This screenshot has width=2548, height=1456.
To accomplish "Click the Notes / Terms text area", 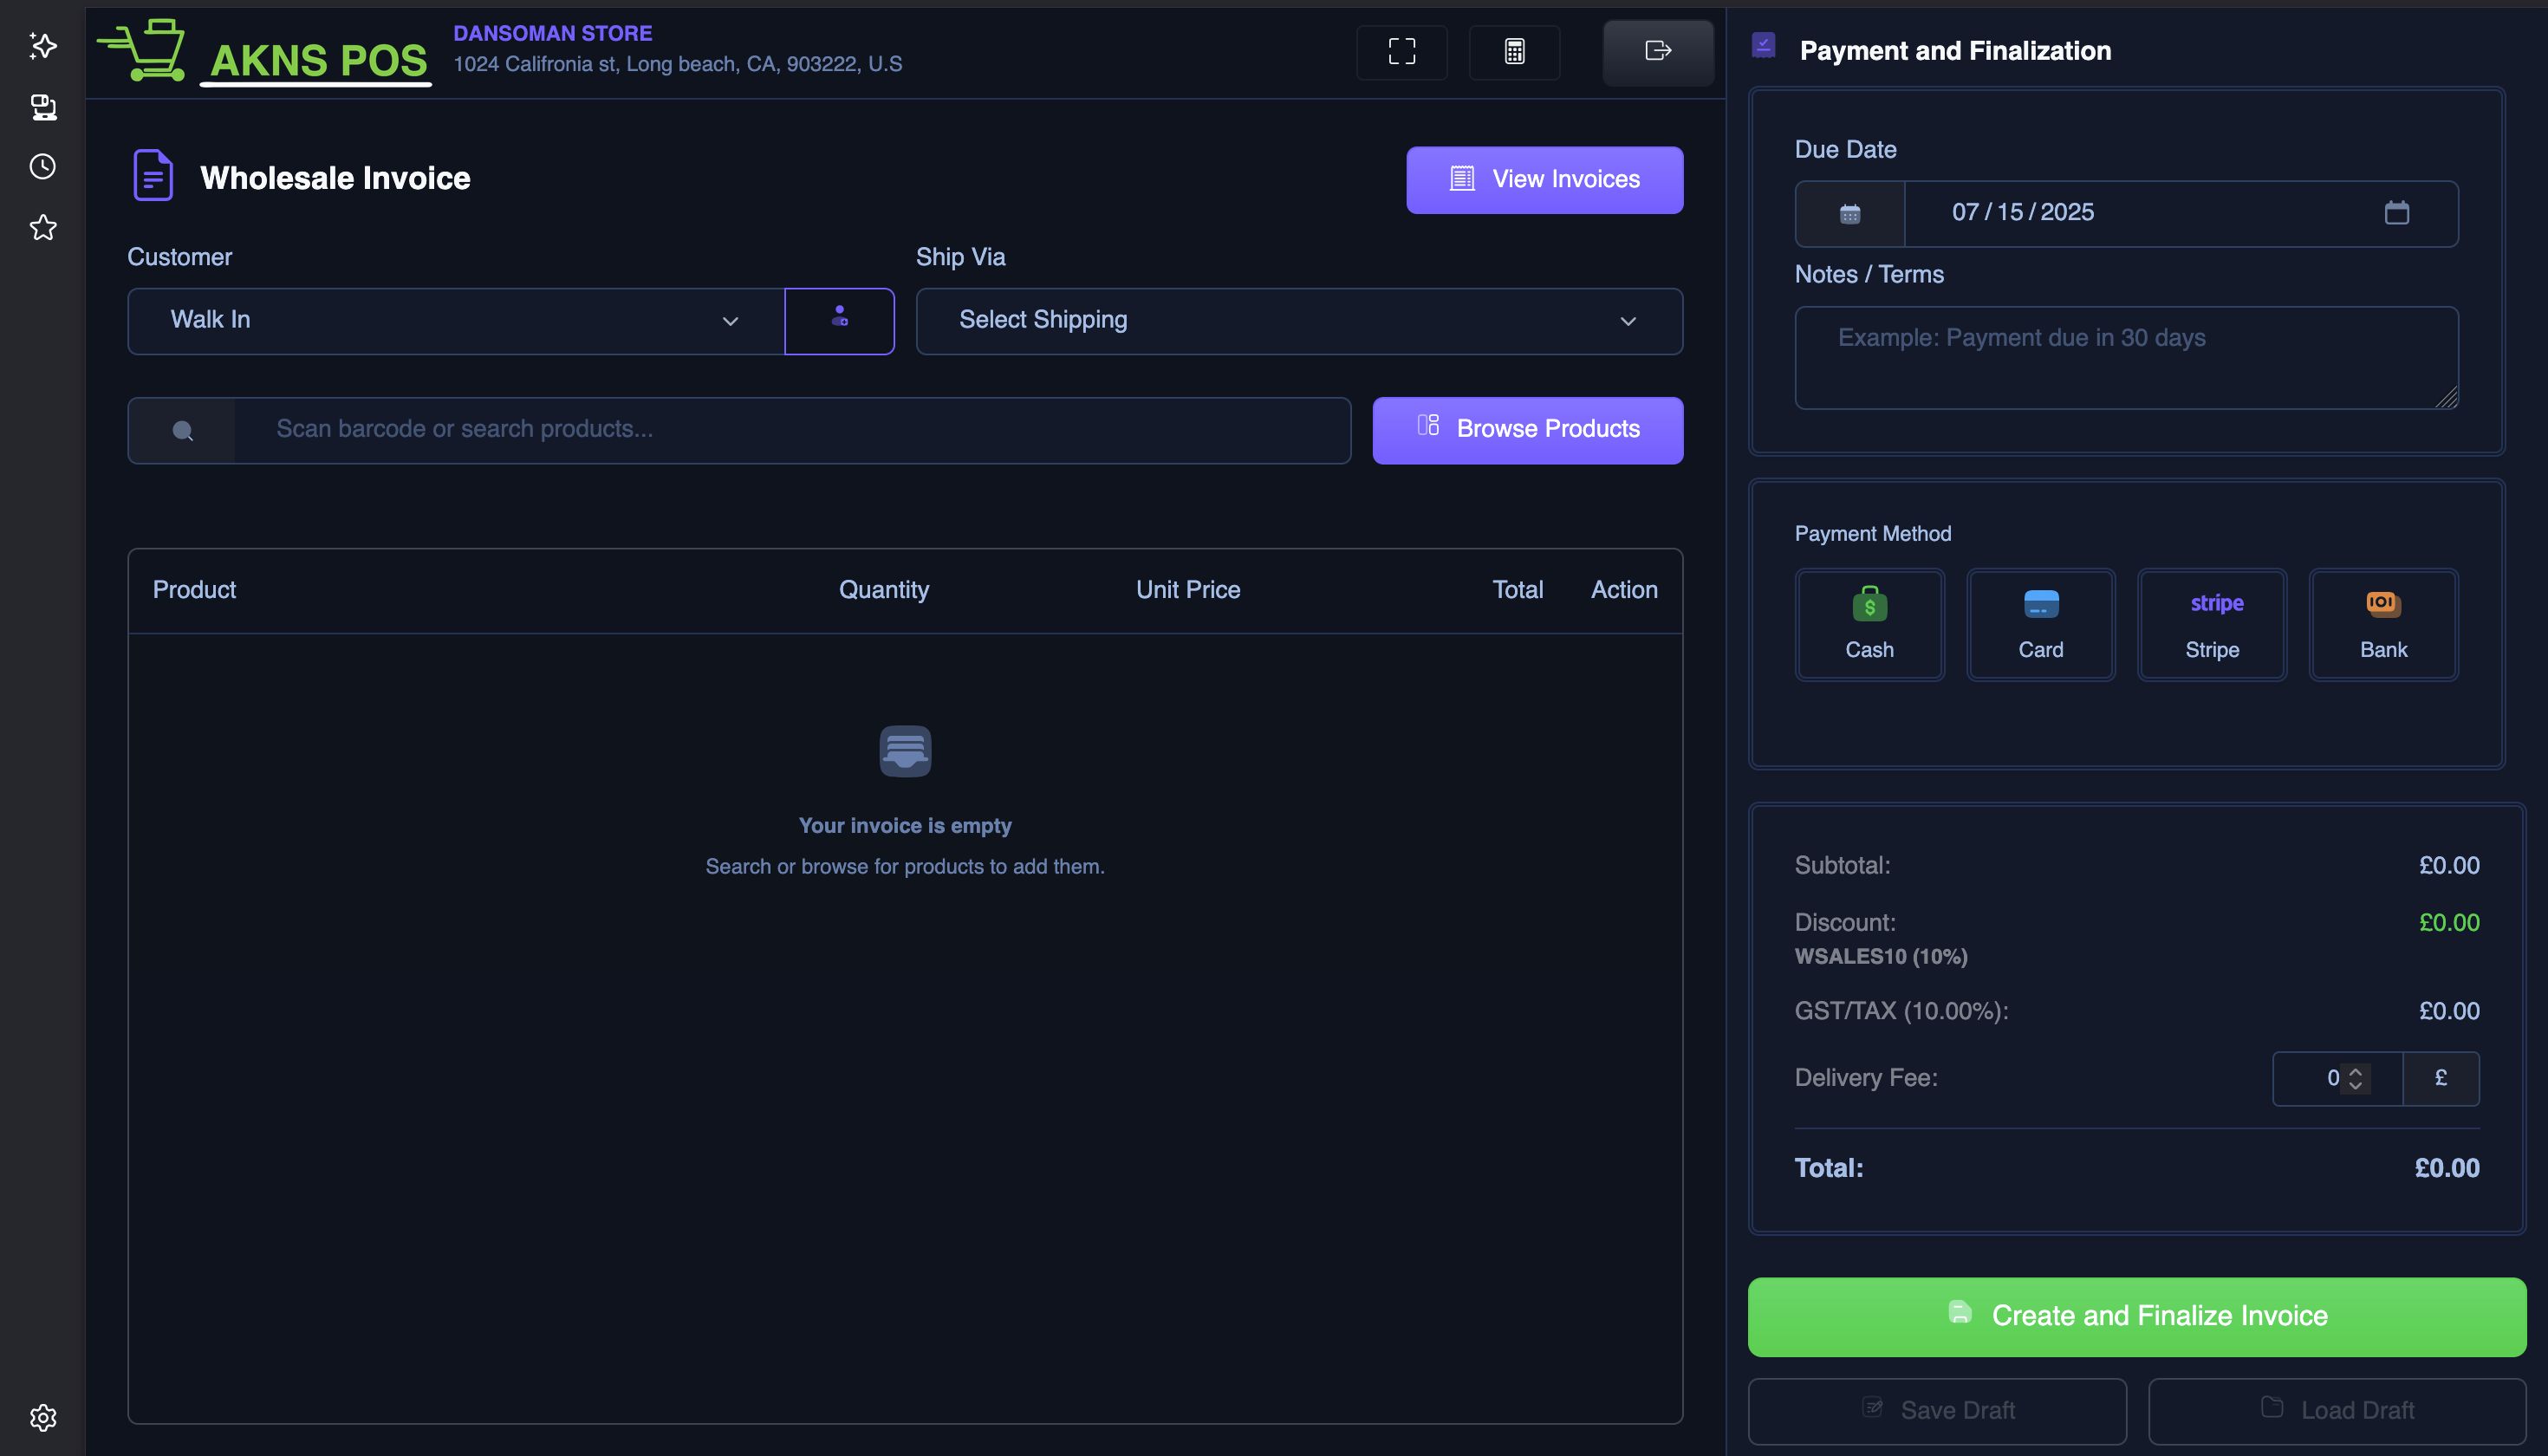I will (2126, 357).
